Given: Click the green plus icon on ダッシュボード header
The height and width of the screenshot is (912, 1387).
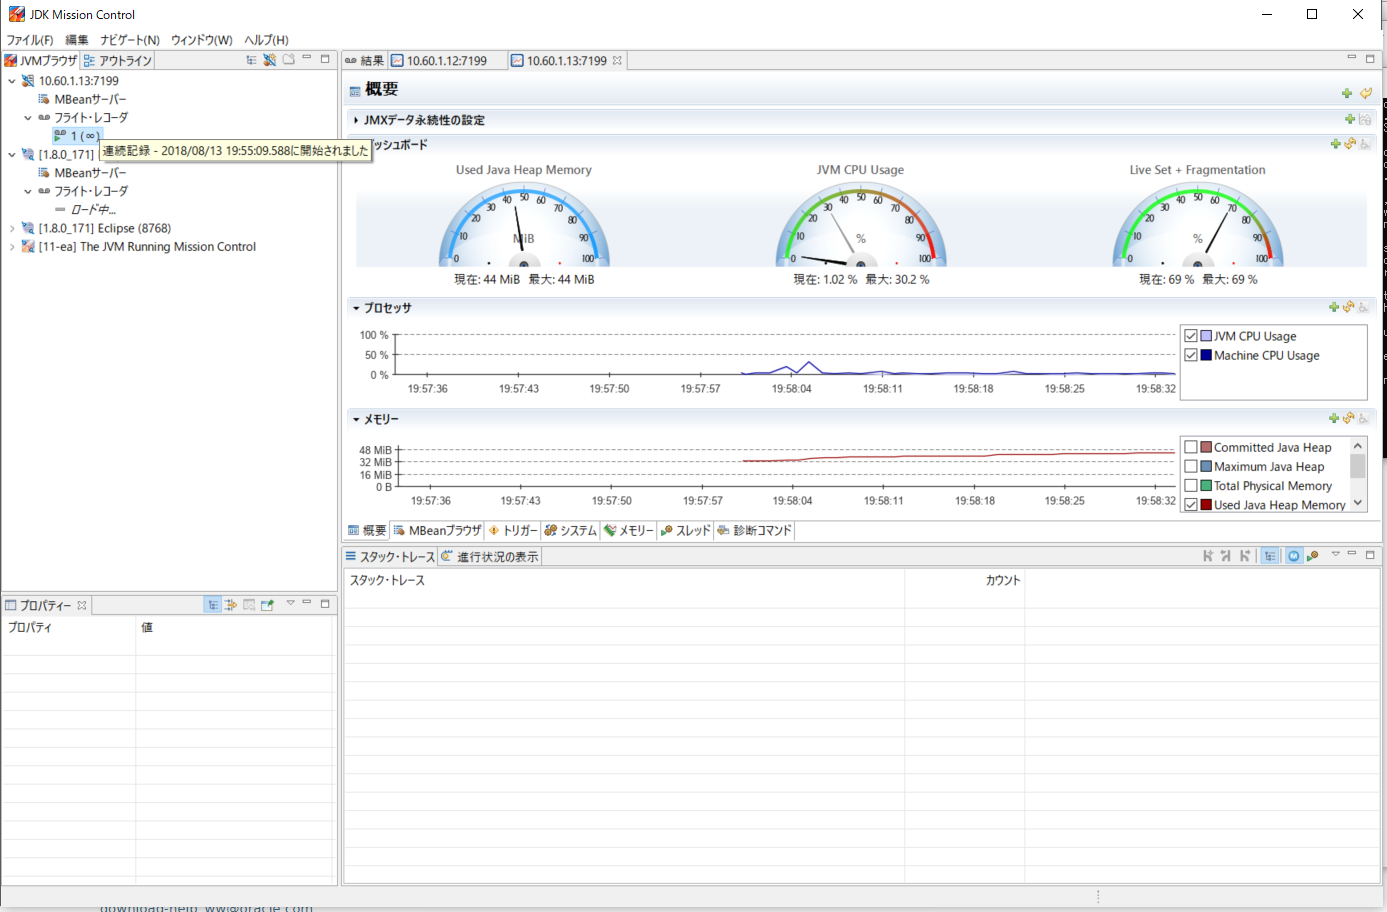Looking at the screenshot, I should (x=1334, y=143).
